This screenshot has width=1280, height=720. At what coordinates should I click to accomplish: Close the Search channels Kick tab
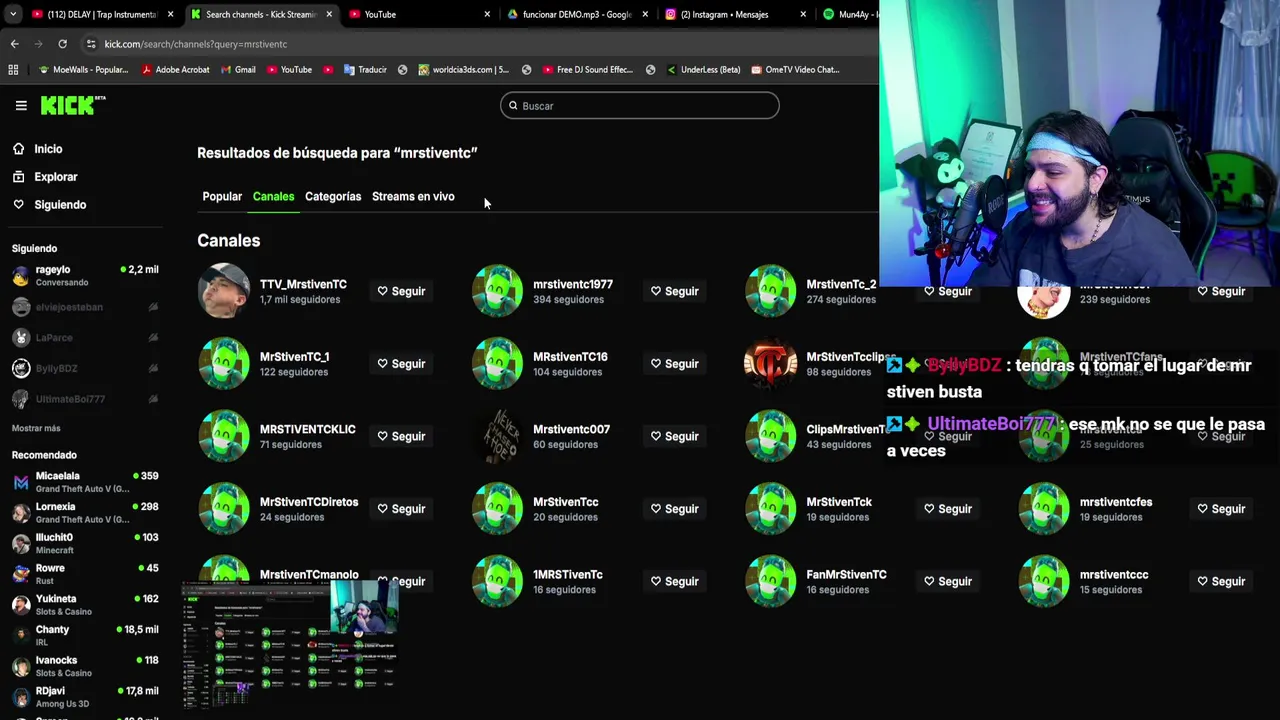(x=329, y=14)
